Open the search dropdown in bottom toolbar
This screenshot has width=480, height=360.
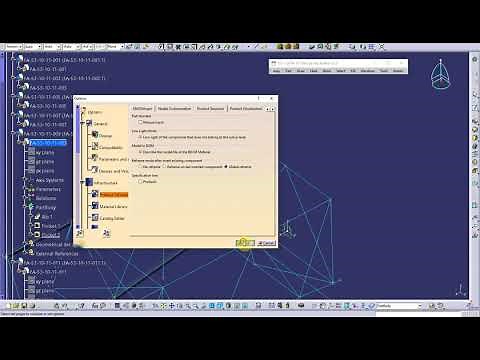click(420, 306)
